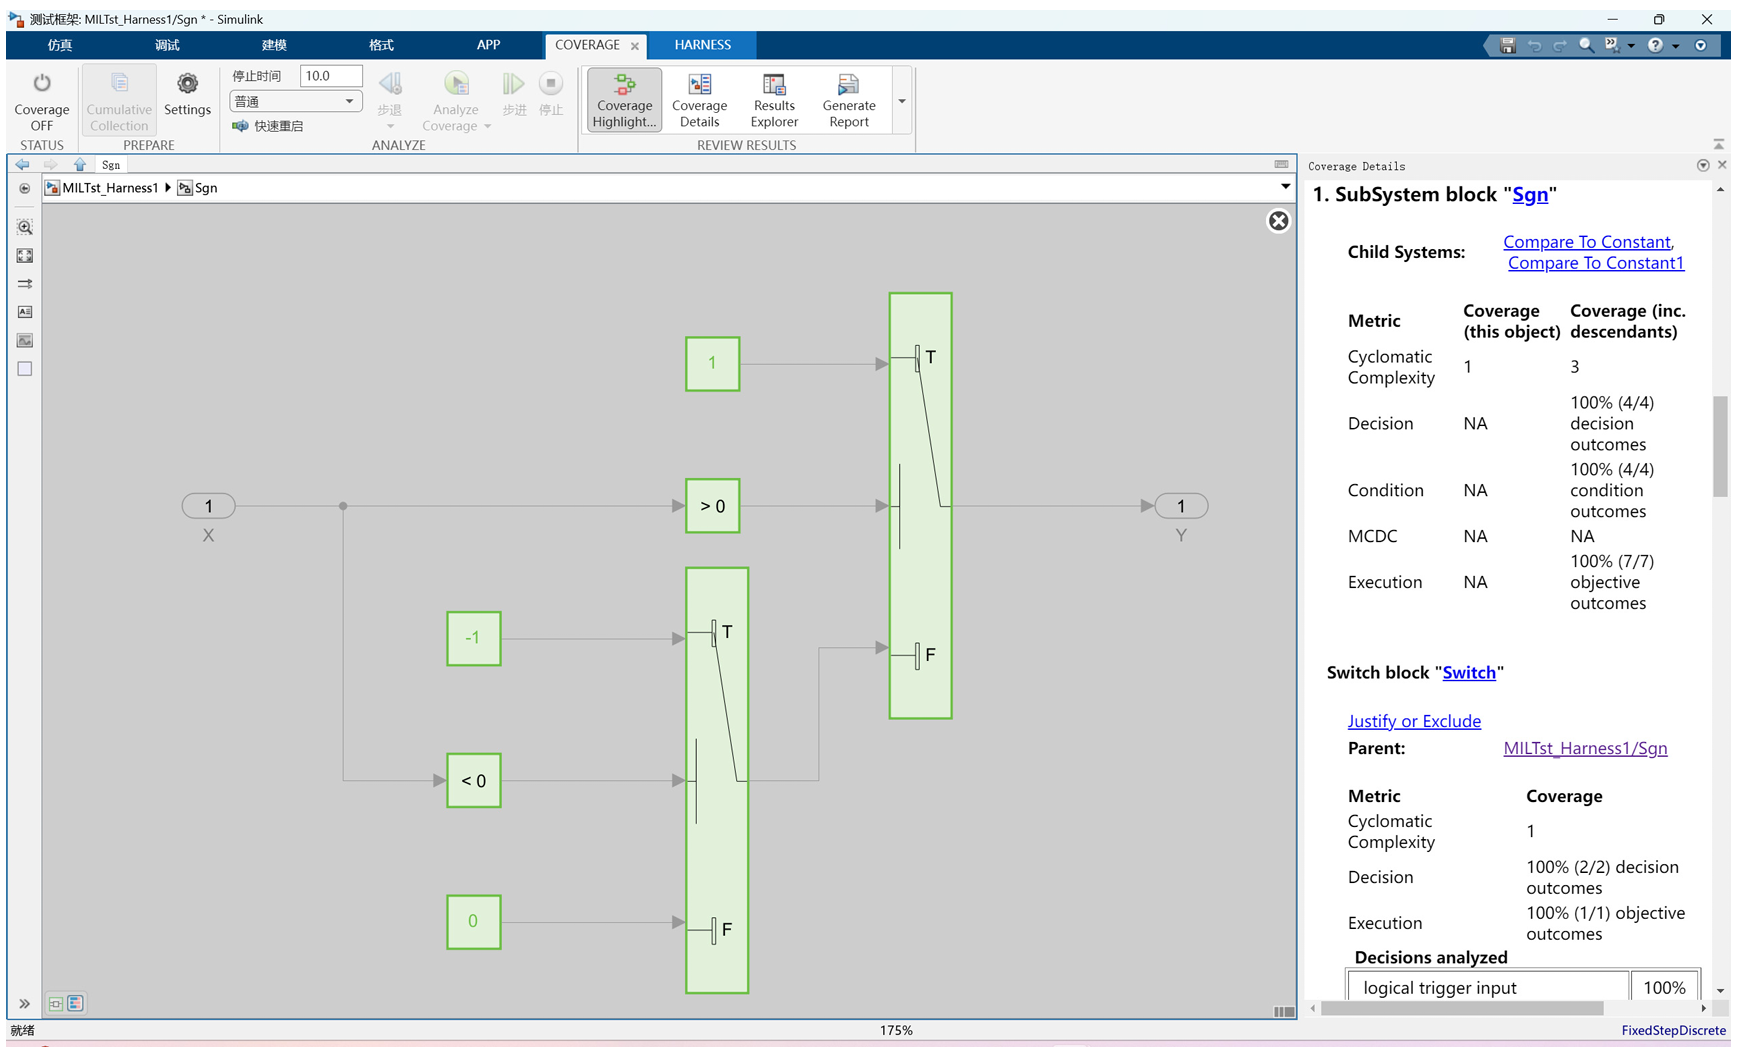The width and height of the screenshot is (1749, 1049).
Task: Click the Generate Report icon
Action: point(848,99)
